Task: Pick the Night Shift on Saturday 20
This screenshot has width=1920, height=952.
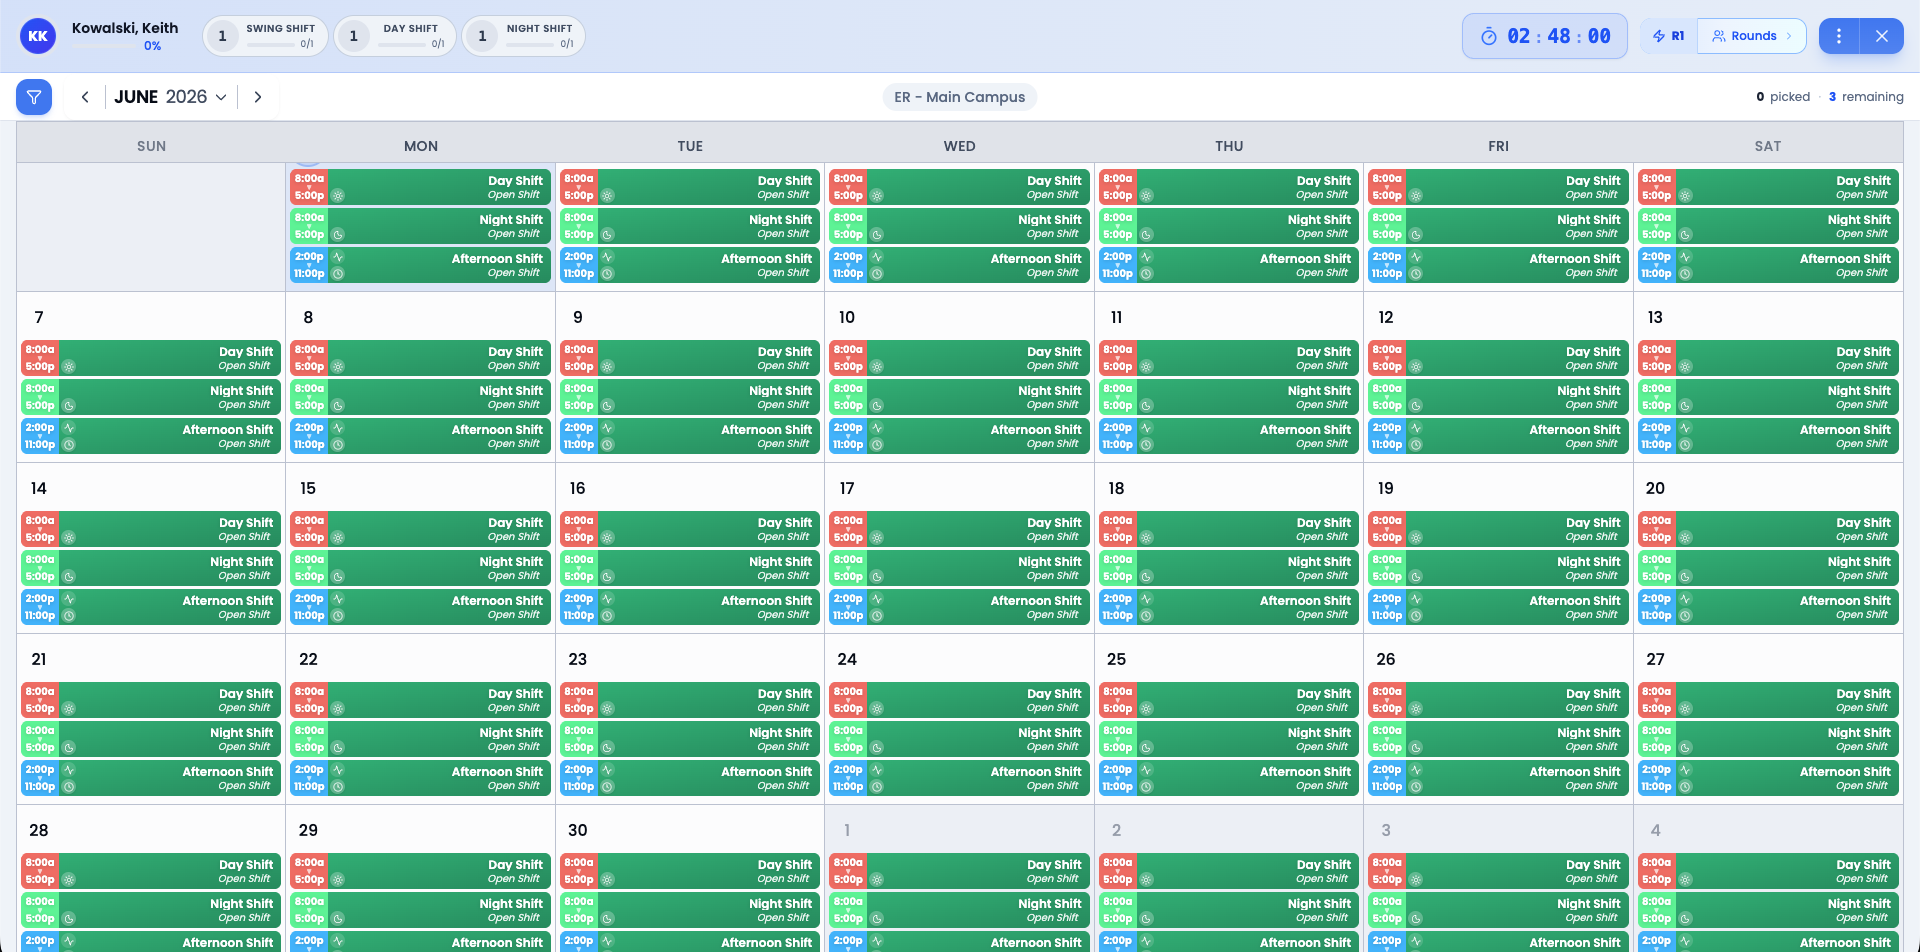Action: (1768, 568)
